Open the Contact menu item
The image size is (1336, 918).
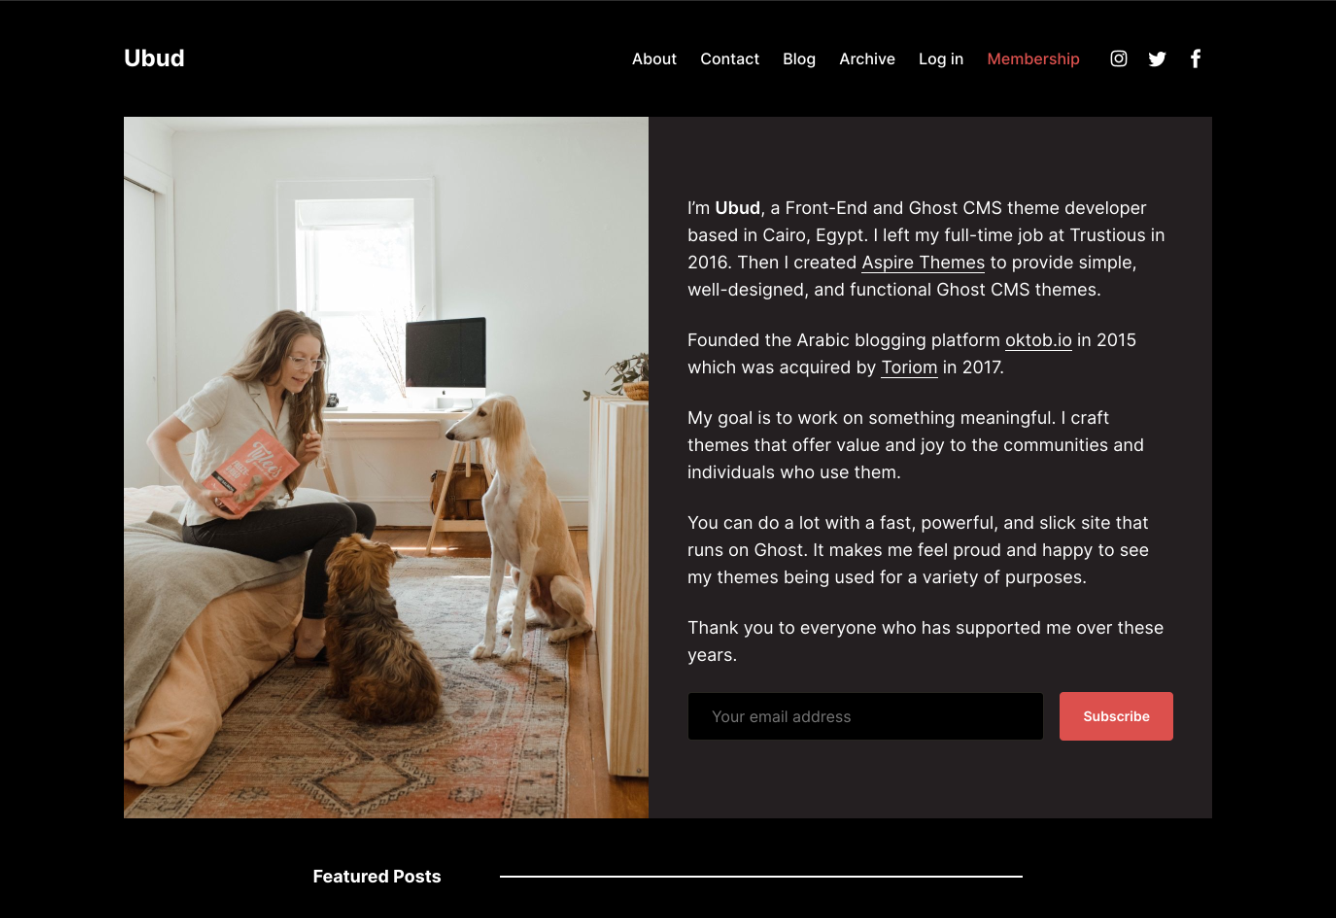pyautogui.click(x=730, y=59)
